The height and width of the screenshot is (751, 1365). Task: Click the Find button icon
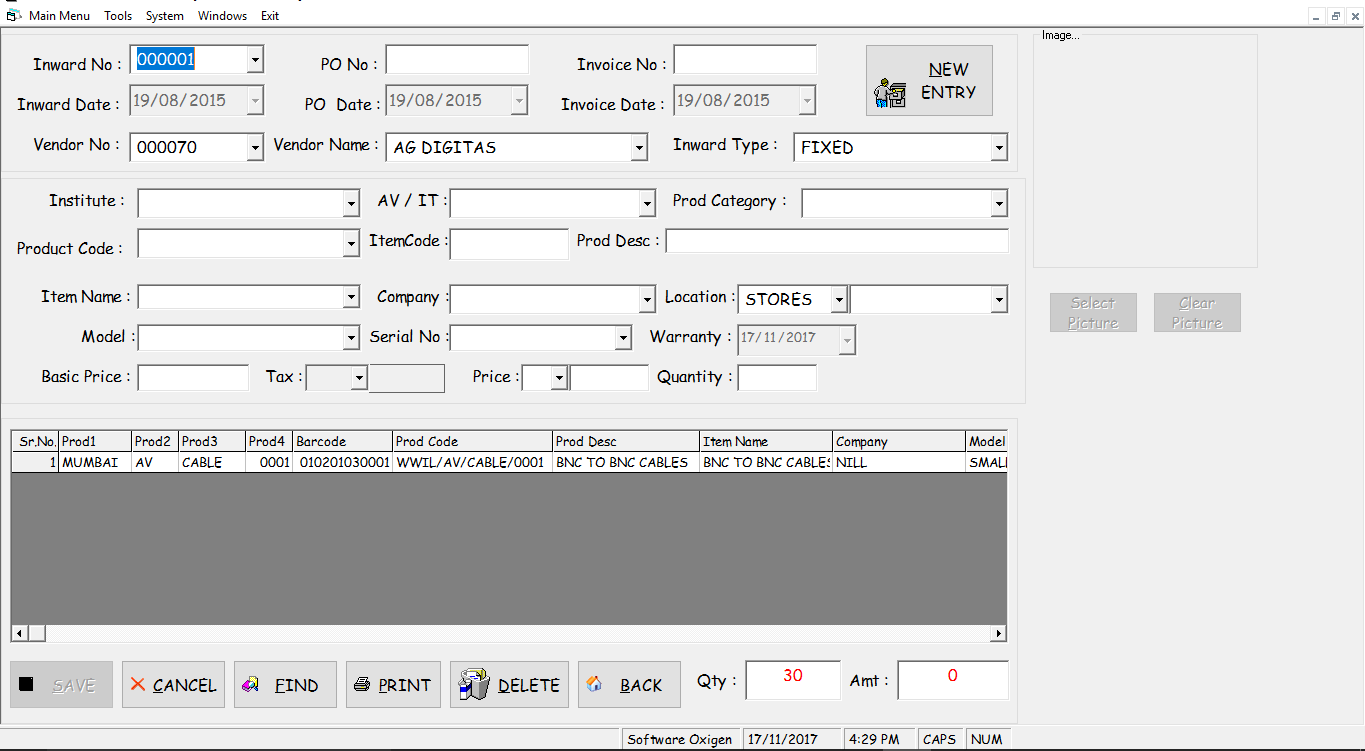tap(251, 685)
